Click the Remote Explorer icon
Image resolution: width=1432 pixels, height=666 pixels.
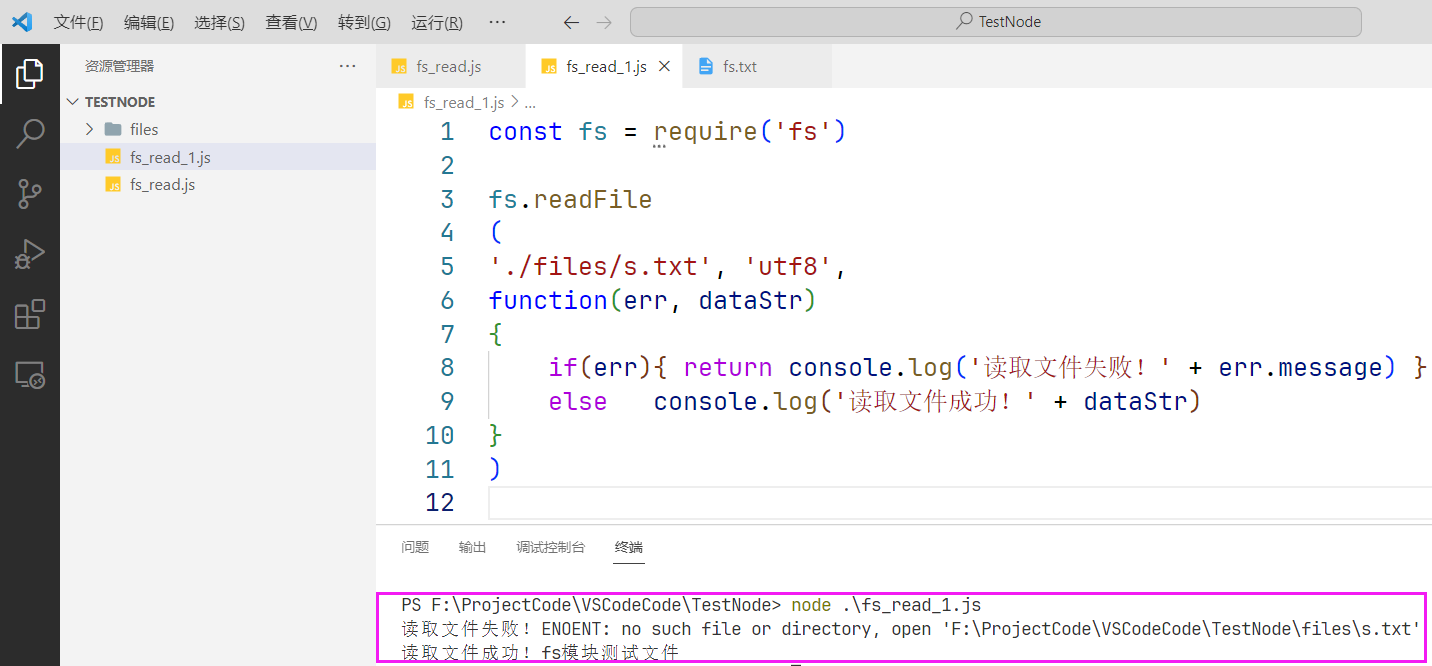click(29, 374)
